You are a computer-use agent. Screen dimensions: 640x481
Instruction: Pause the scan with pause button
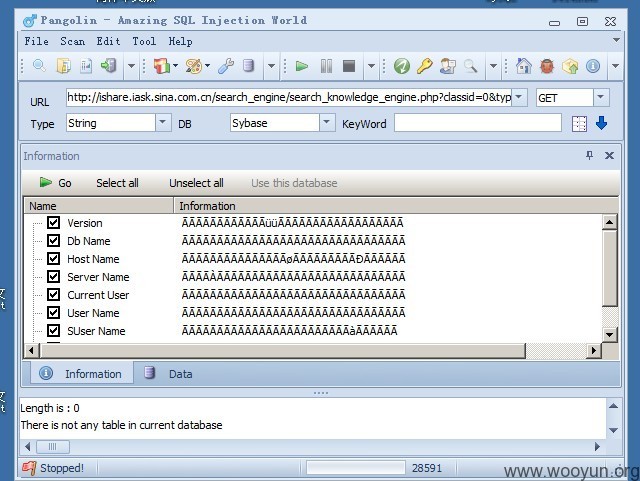point(326,66)
